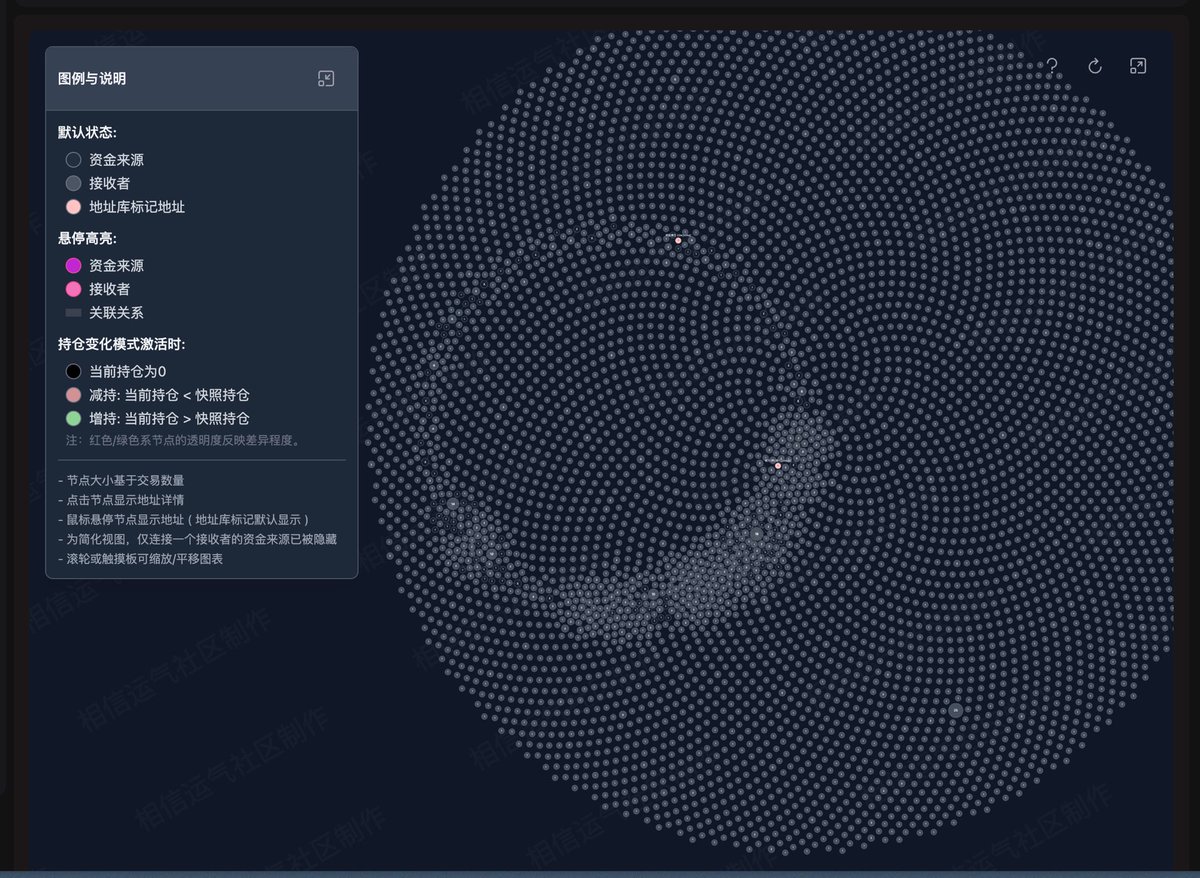Select the upper pink labeled address node
Image resolution: width=1200 pixels, height=878 pixels.
click(x=678, y=240)
